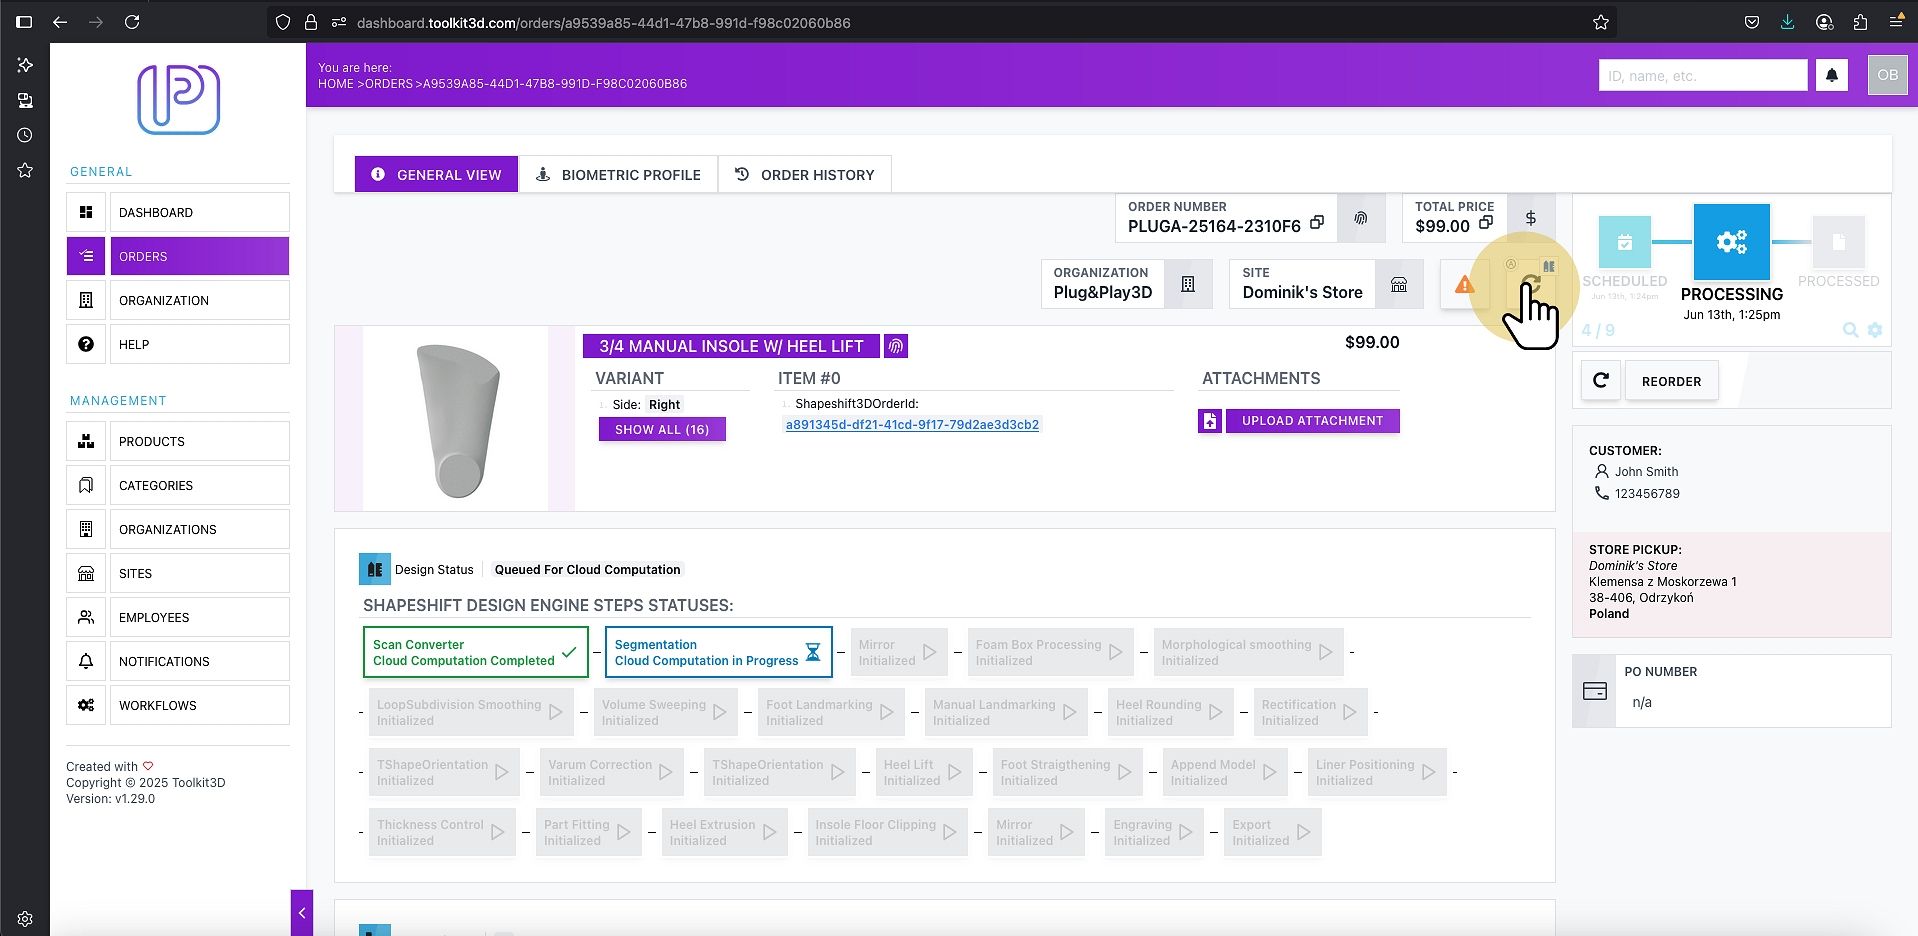Screen dimensions: 1918x936
Task: Open the Order History tab
Action: (805, 174)
